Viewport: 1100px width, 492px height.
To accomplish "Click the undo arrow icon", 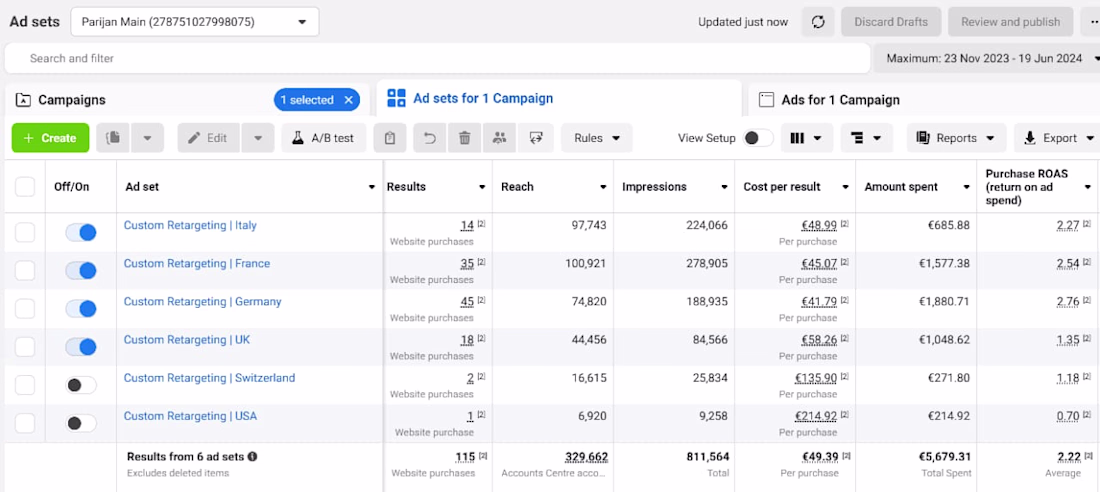I will tap(430, 138).
